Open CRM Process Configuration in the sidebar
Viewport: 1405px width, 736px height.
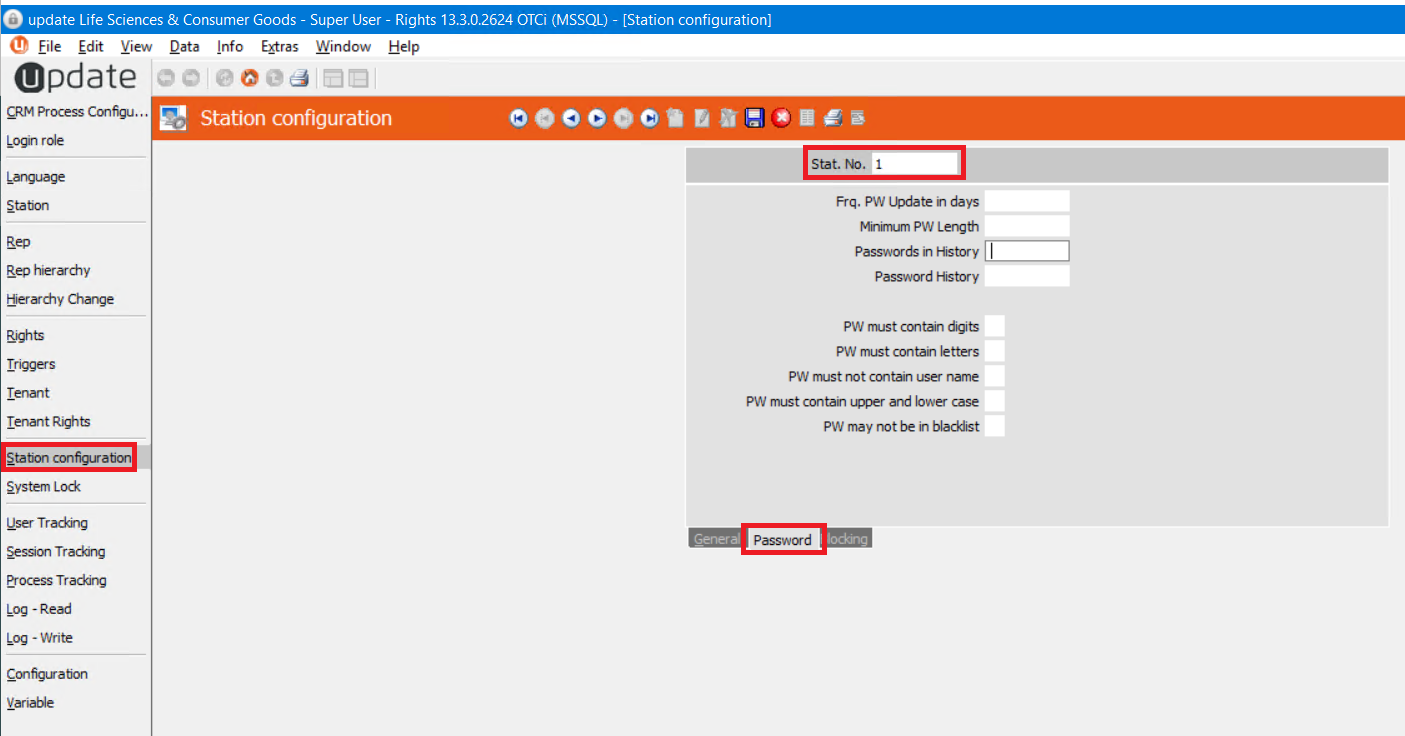pyautogui.click(x=76, y=112)
